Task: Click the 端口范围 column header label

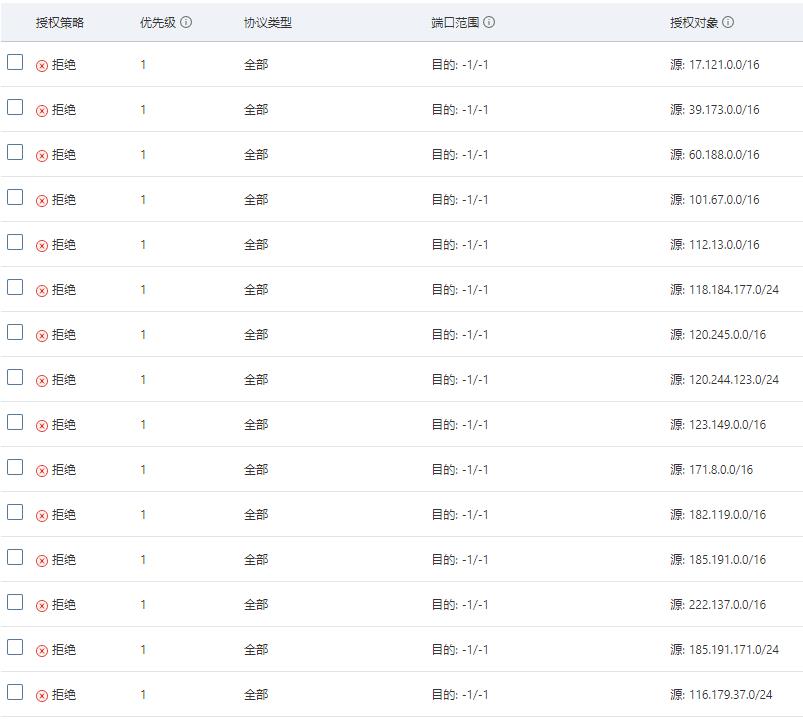Action: (x=455, y=23)
